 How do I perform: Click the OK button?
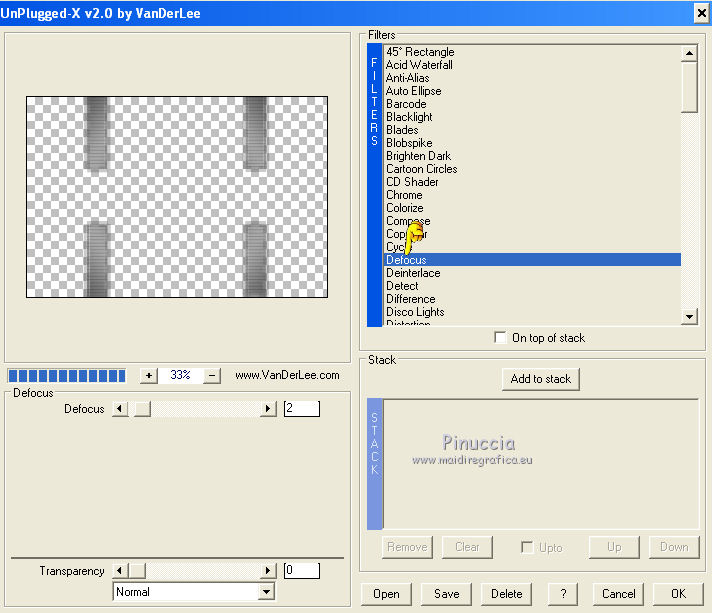pyautogui.click(x=678, y=594)
